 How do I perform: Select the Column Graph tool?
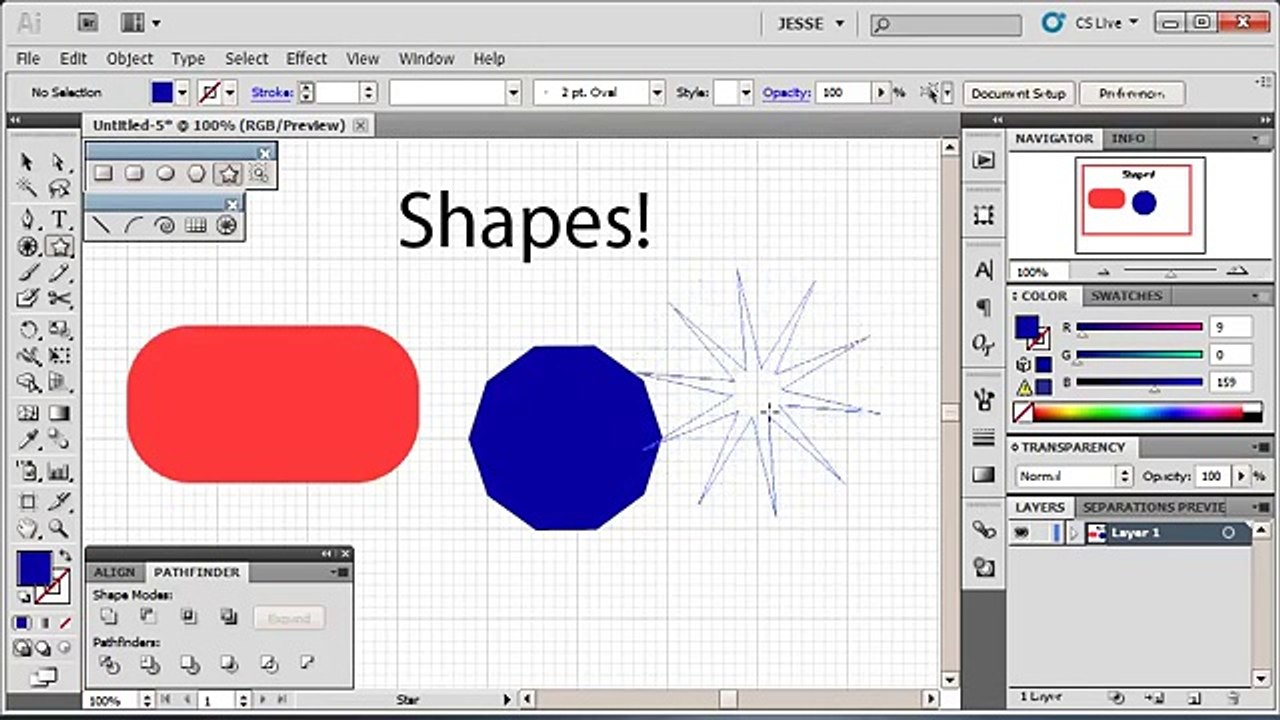coord(59,472)
